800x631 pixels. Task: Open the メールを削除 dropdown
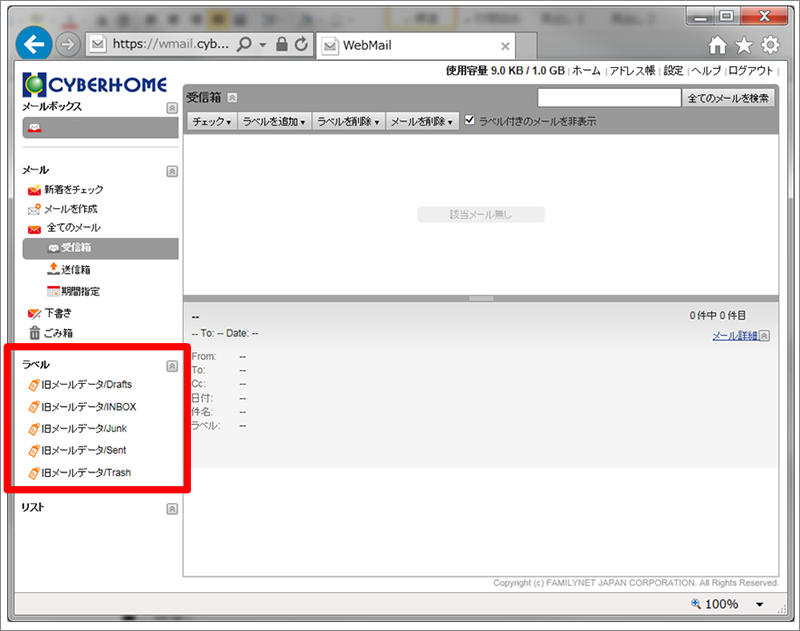click(x=421, y=122)
